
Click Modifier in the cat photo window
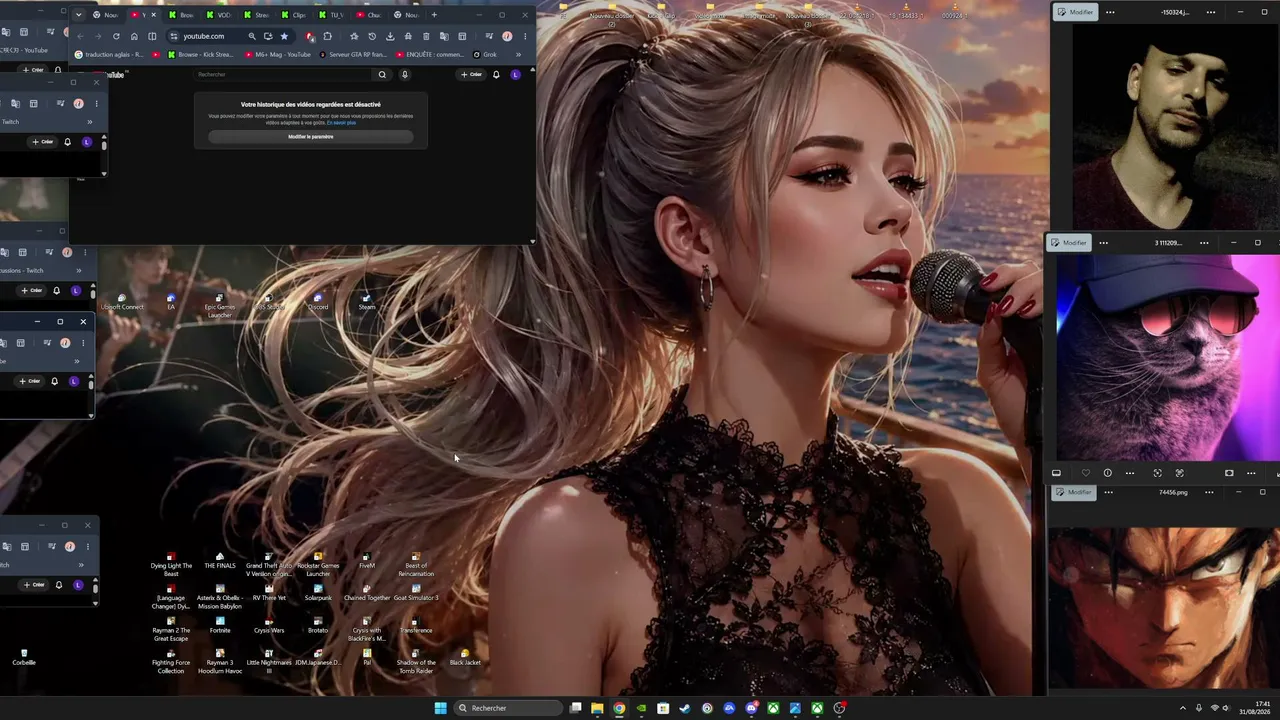[1069, 242]
